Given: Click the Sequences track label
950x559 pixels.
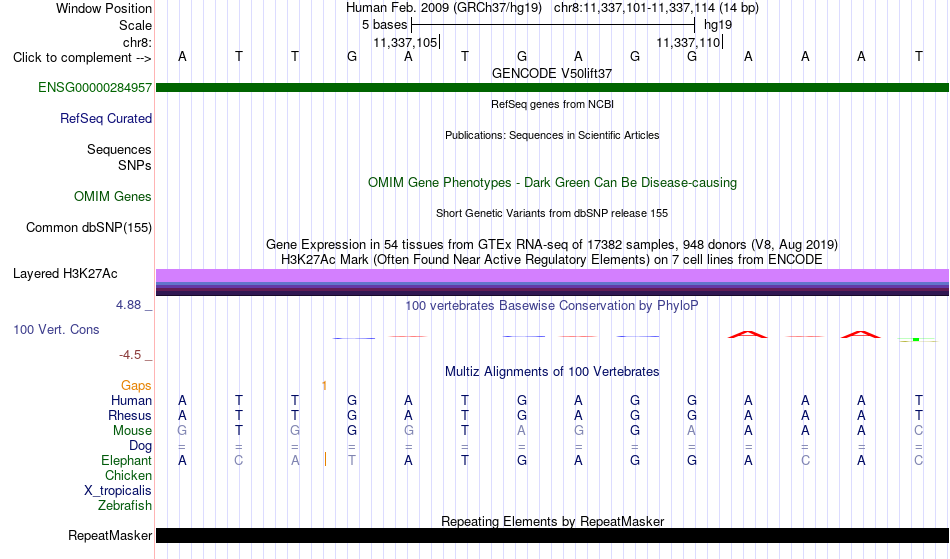Looking at the screenshot, I should [x=119, y=149].
